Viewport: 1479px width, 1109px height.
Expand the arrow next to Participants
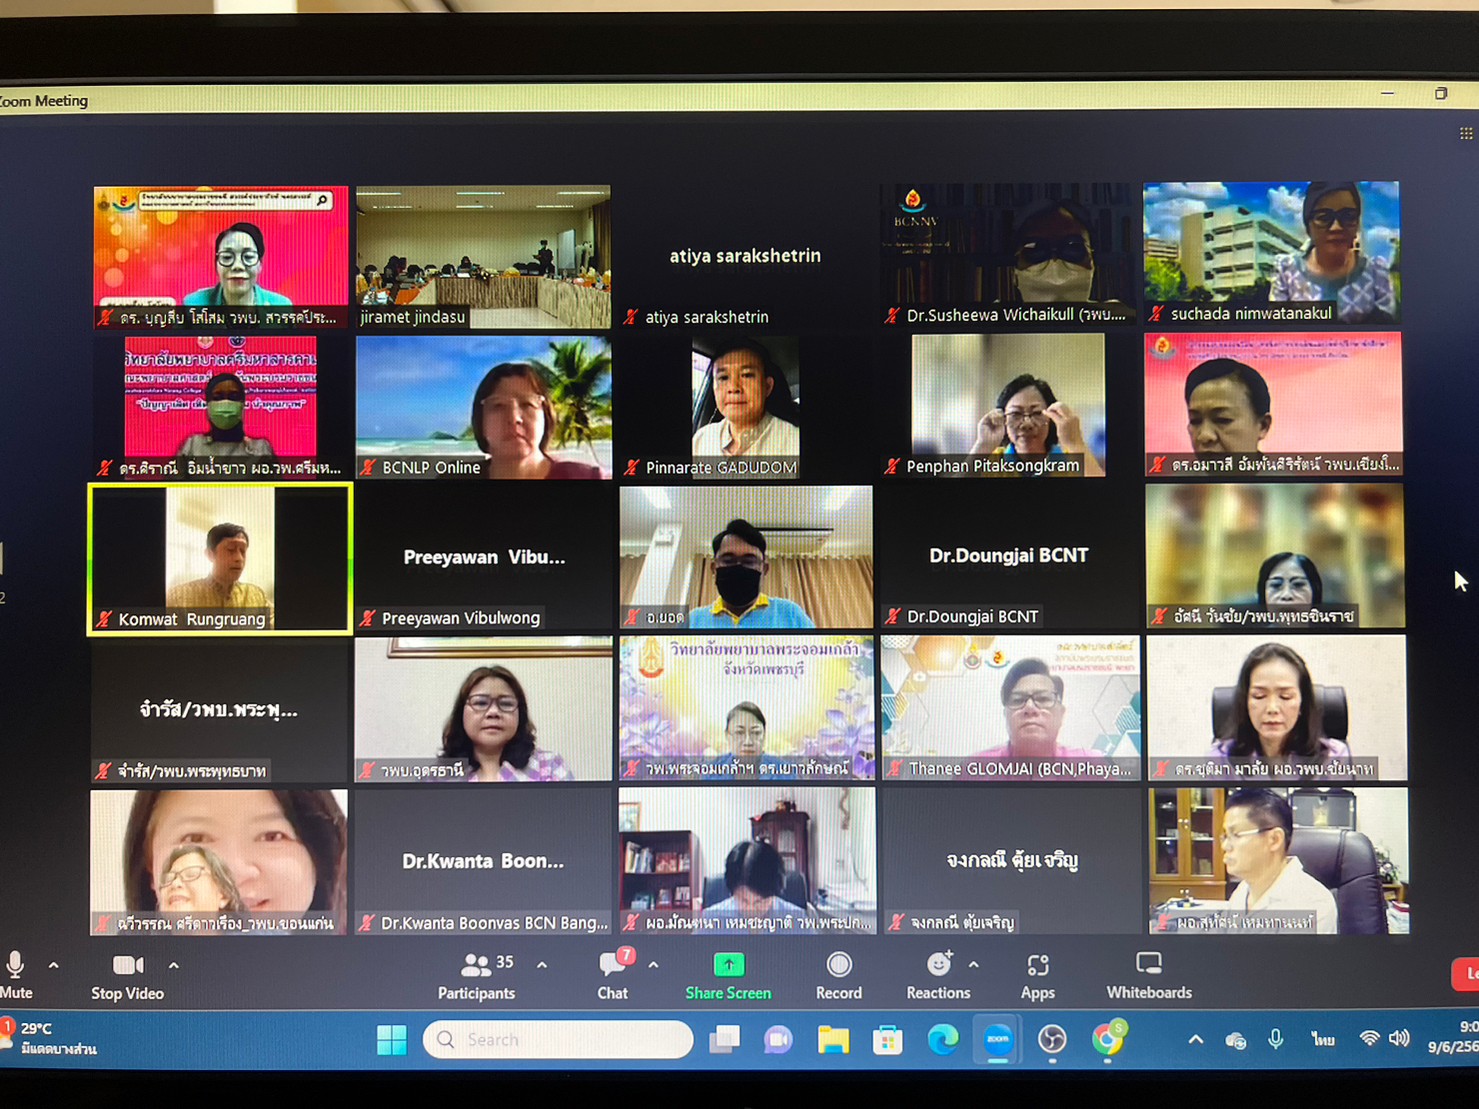pos(542,966)
